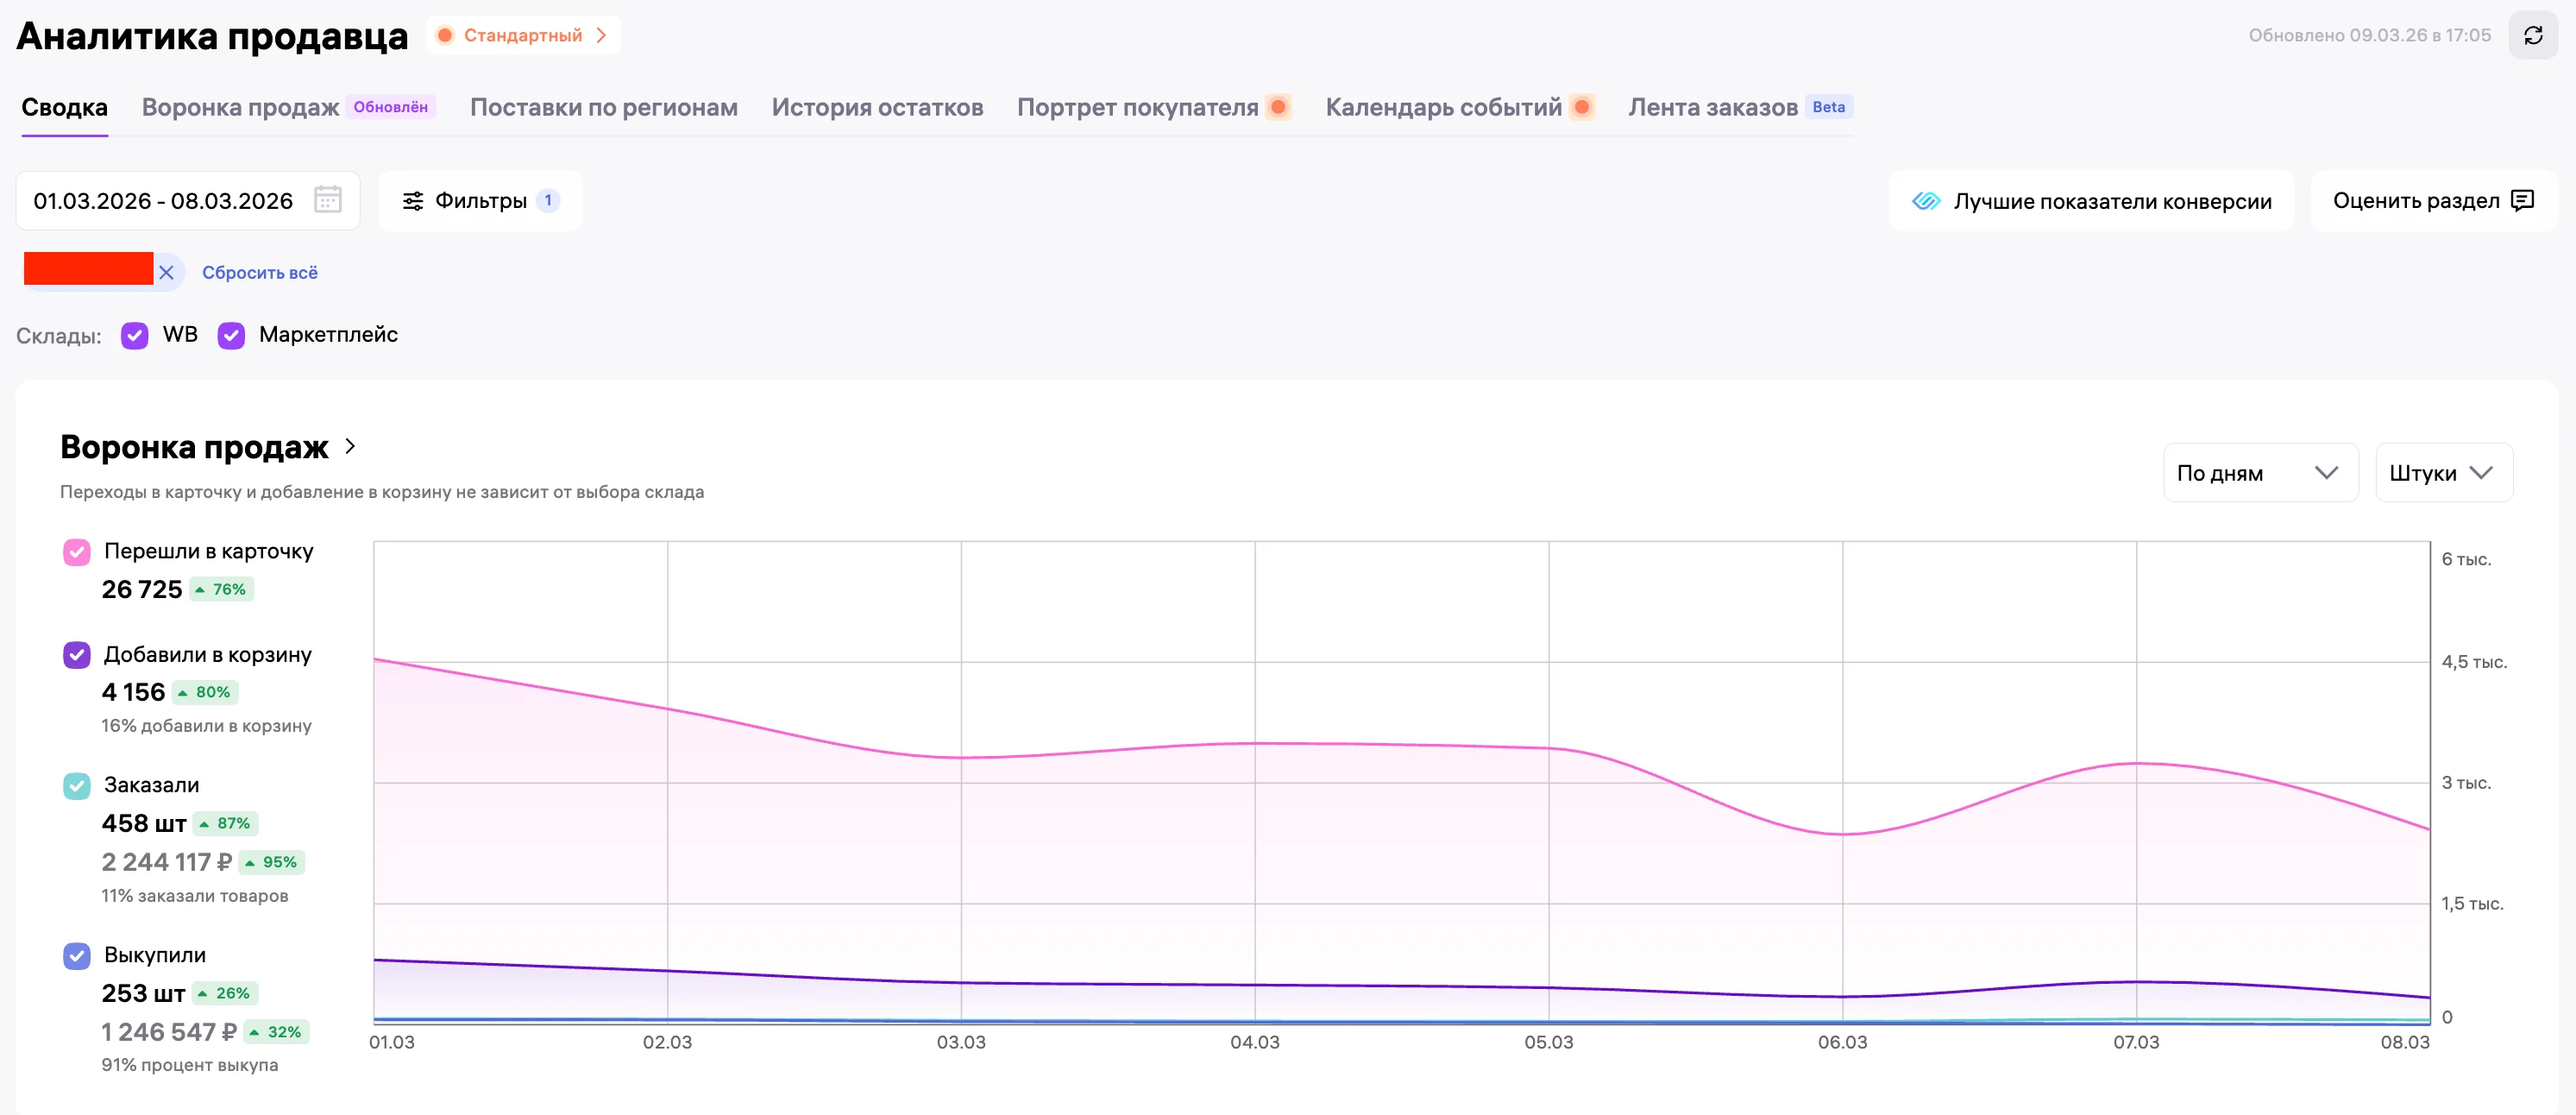The width and height of the screenshot is (2576, 1115).
Task: Click the date range input field
Action: click(163, 201)
